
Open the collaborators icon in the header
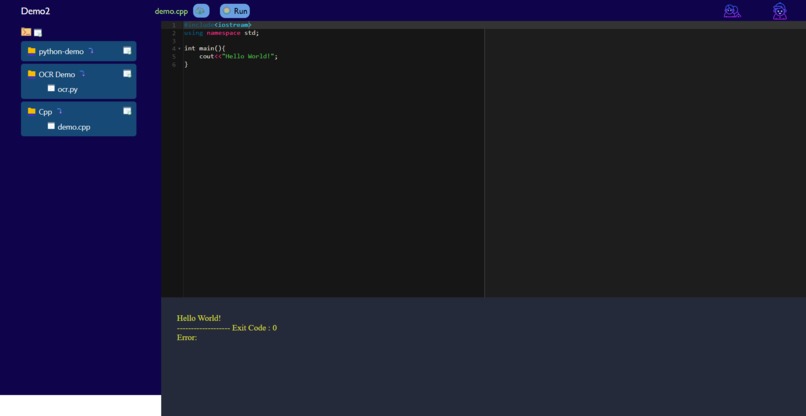pos(732,11)
